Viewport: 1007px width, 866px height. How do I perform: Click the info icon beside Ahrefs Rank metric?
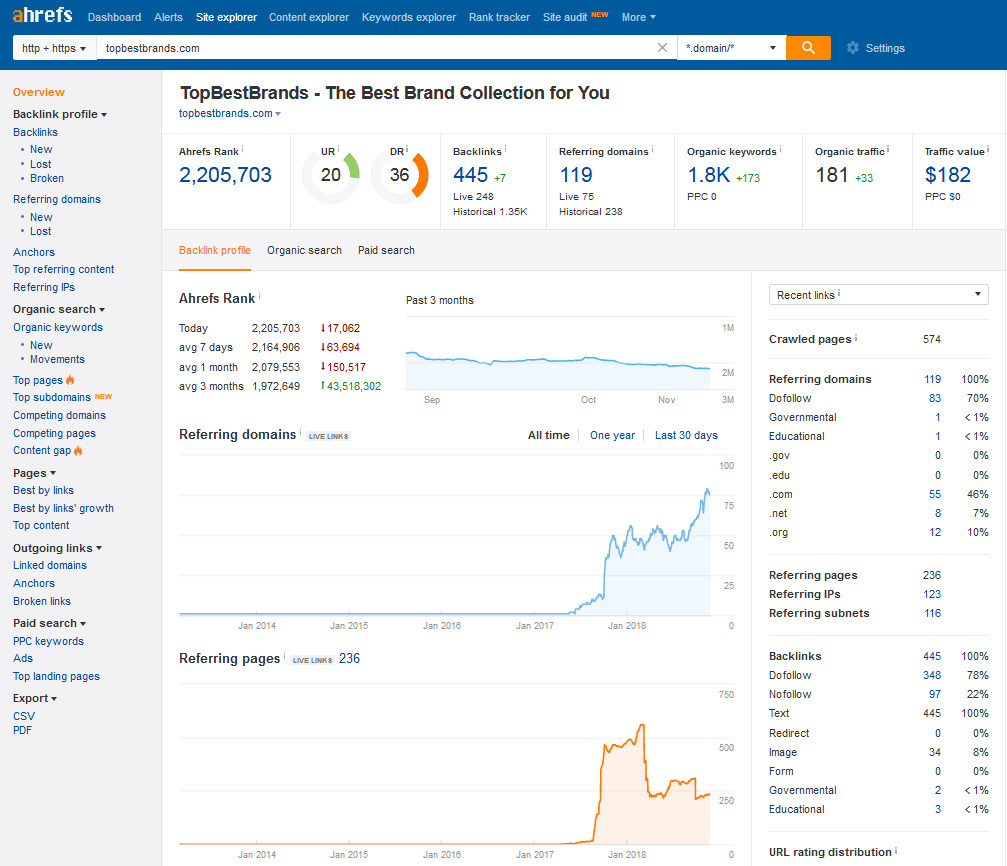click(x=242, y=149)
